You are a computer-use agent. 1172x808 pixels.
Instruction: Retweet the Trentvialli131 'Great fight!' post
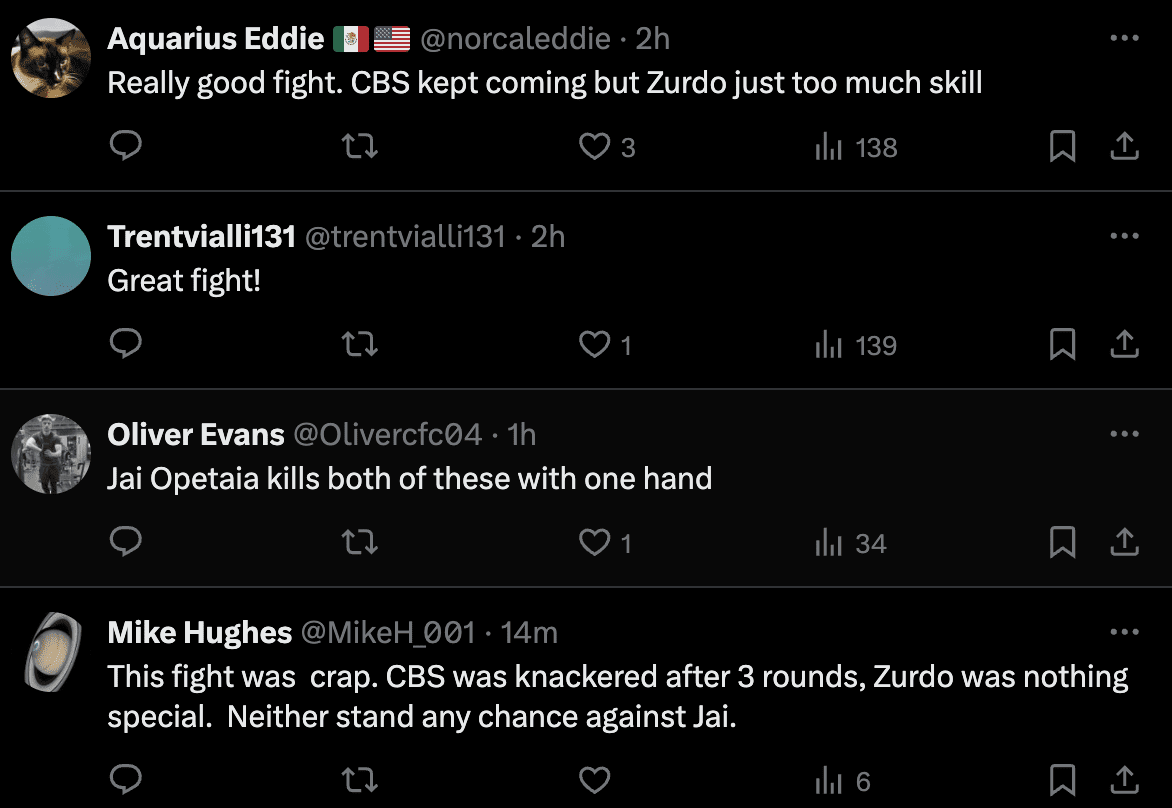coord(360,345)
